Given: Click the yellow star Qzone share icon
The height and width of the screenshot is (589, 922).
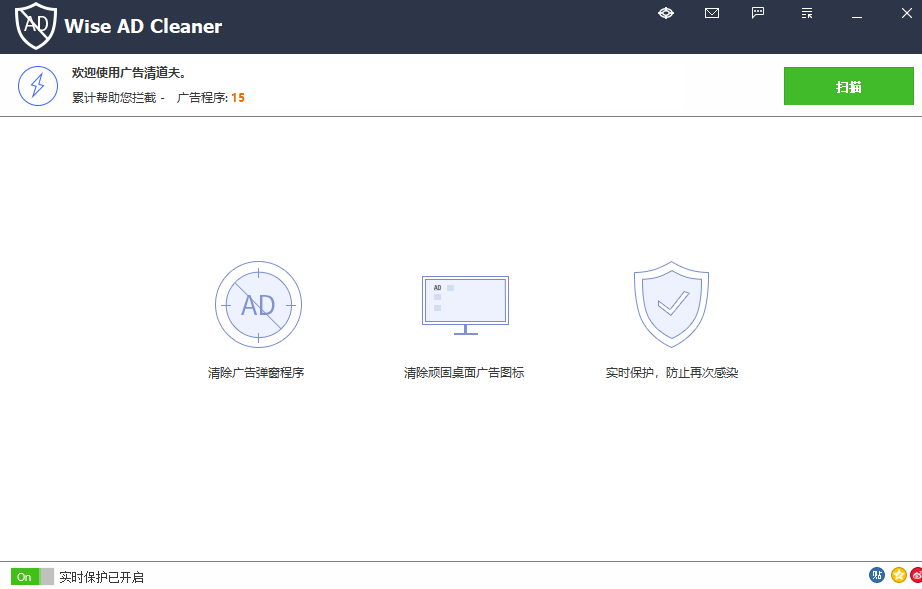Looking at the screenshot, I should [x=898, y=575].
